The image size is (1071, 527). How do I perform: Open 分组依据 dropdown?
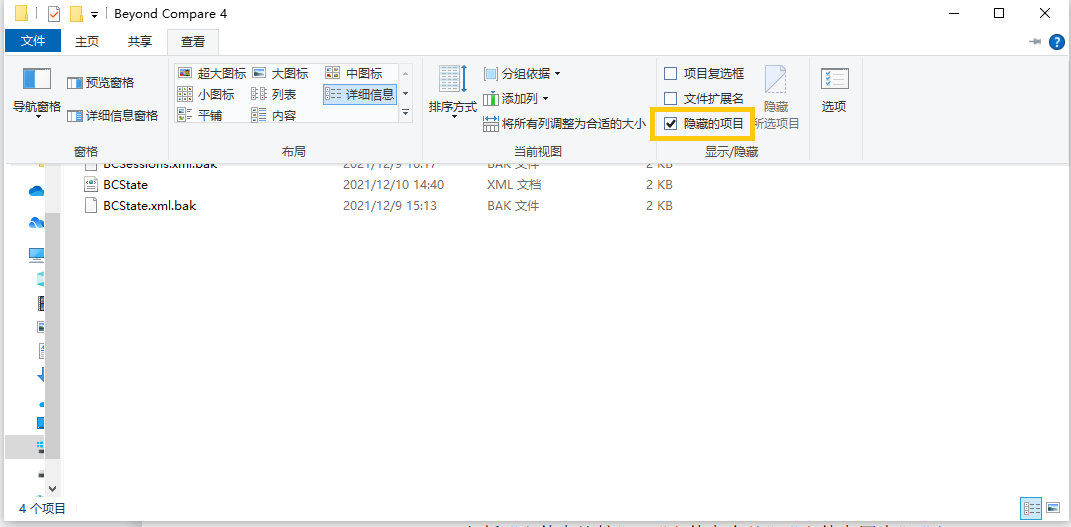point(523,74)
